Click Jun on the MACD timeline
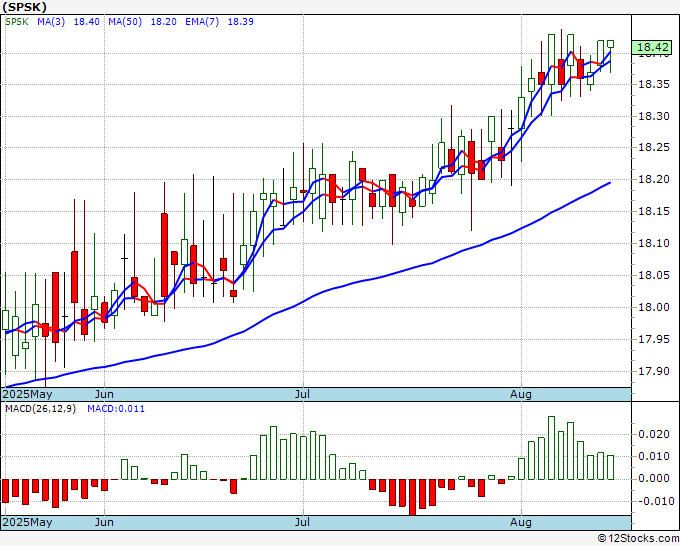Viewport: 680px width, 546px height. (104, 522)
